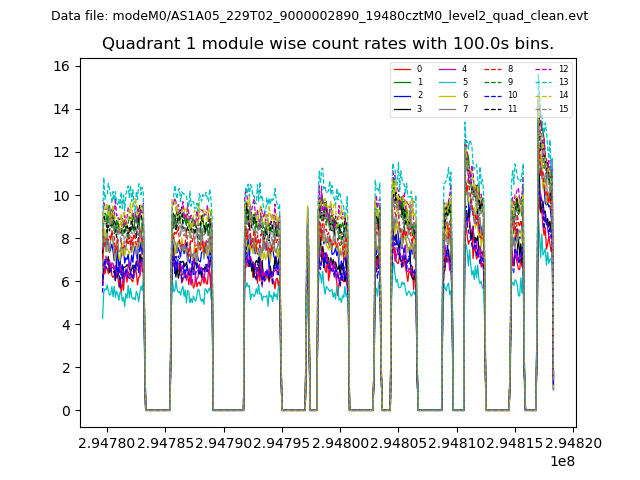Select the module 7 gray legend entry
640x480 pixels.
[453, 108]
